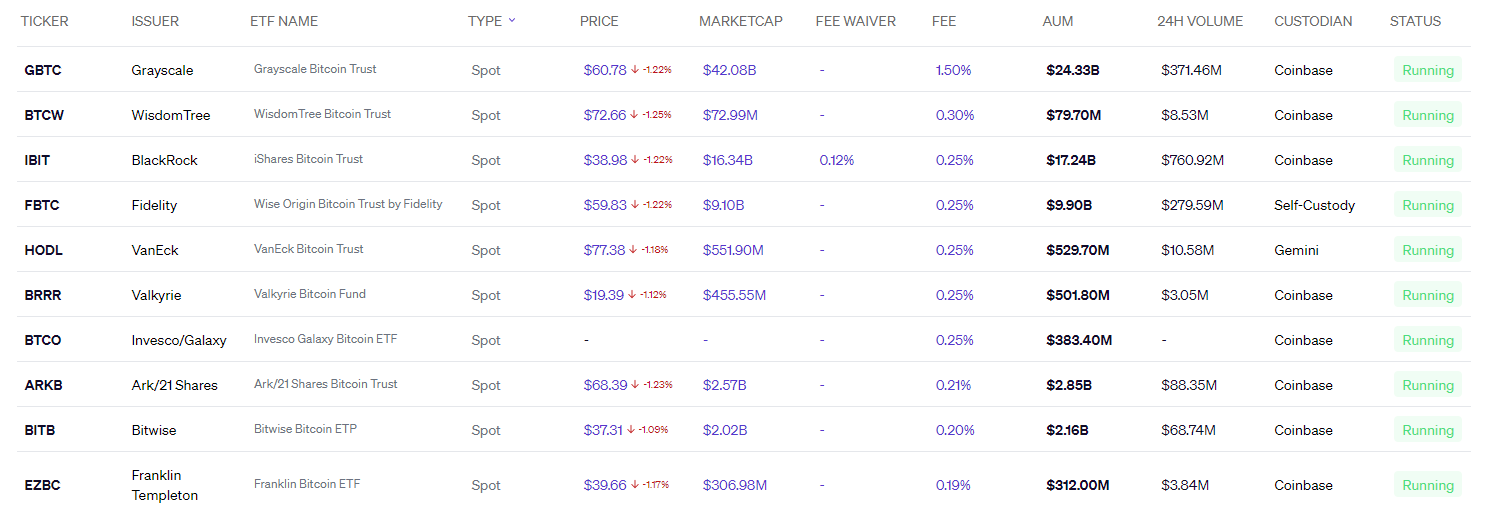Click the ARKB price down arrow icon
The height and width of the screenshot is (516, 1501).
(x=635, y=385)
